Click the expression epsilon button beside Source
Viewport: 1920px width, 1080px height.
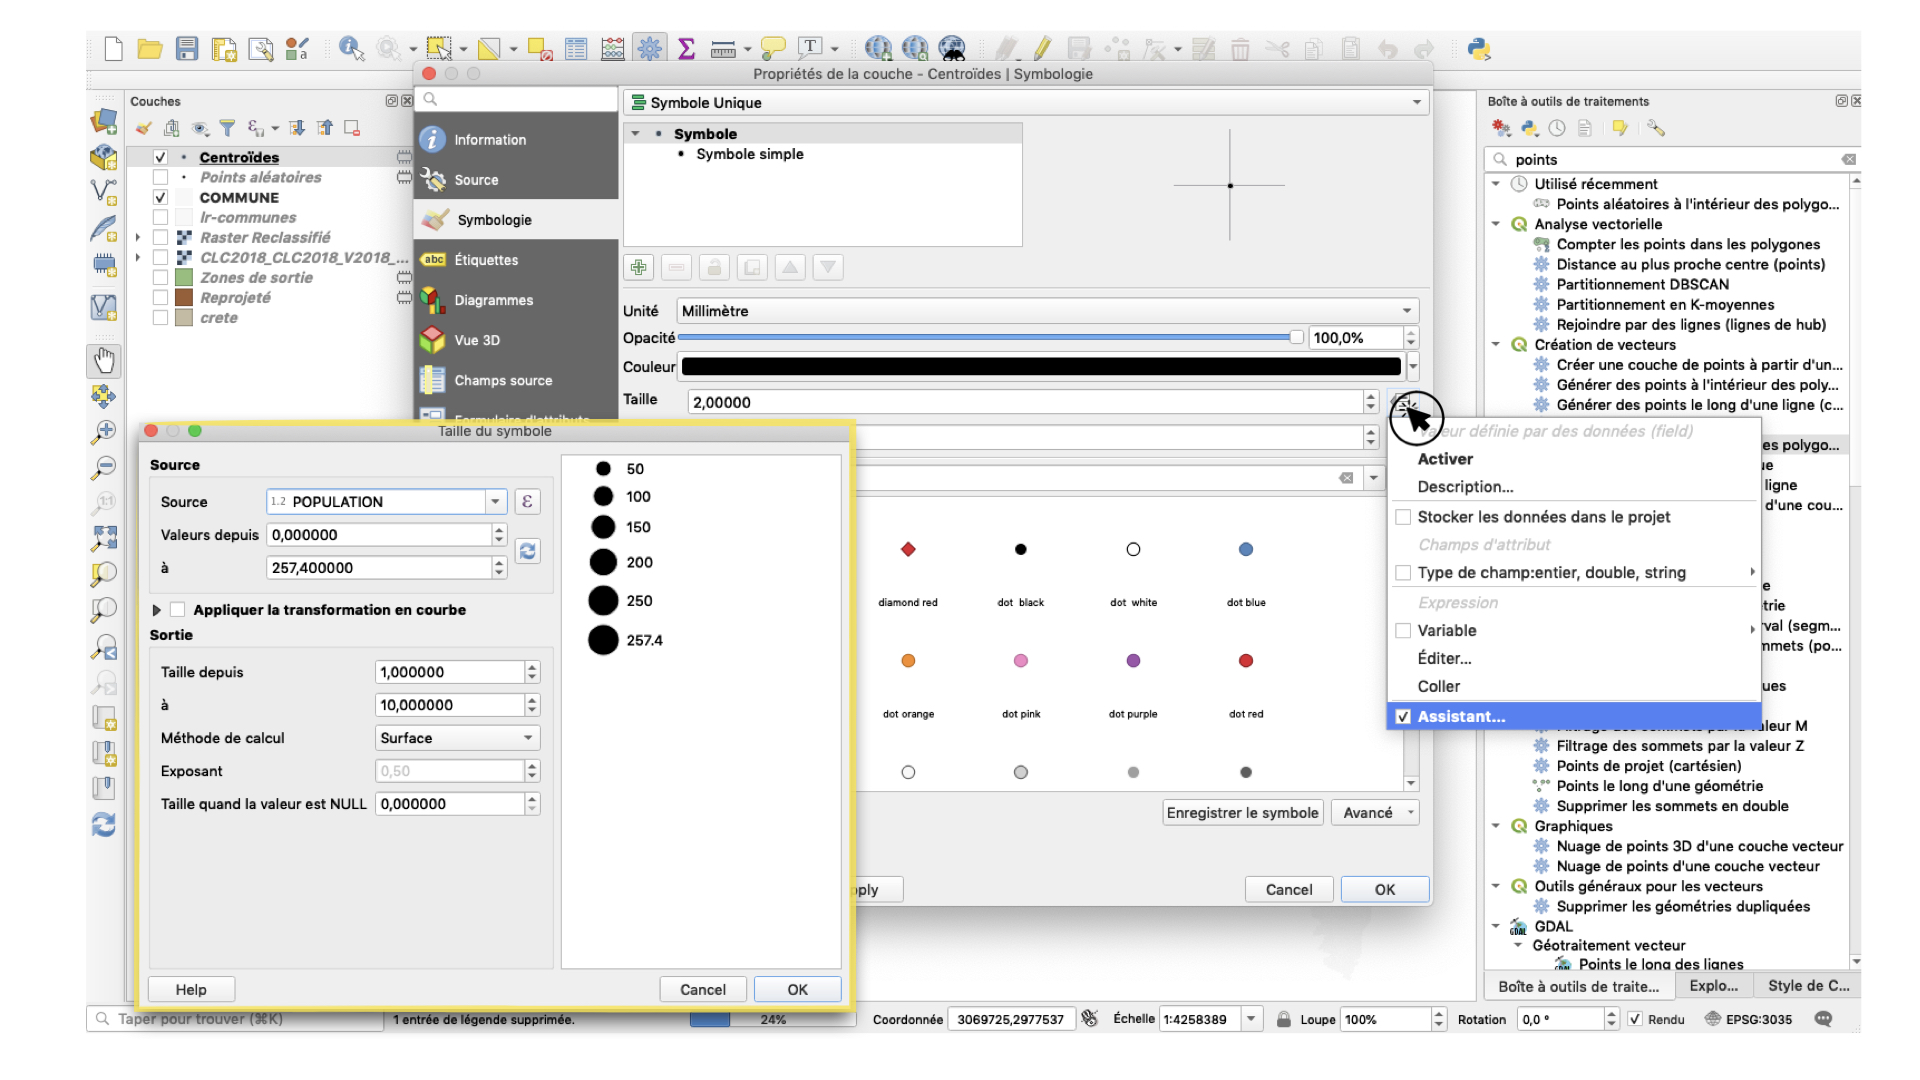(x=527, y=501)
